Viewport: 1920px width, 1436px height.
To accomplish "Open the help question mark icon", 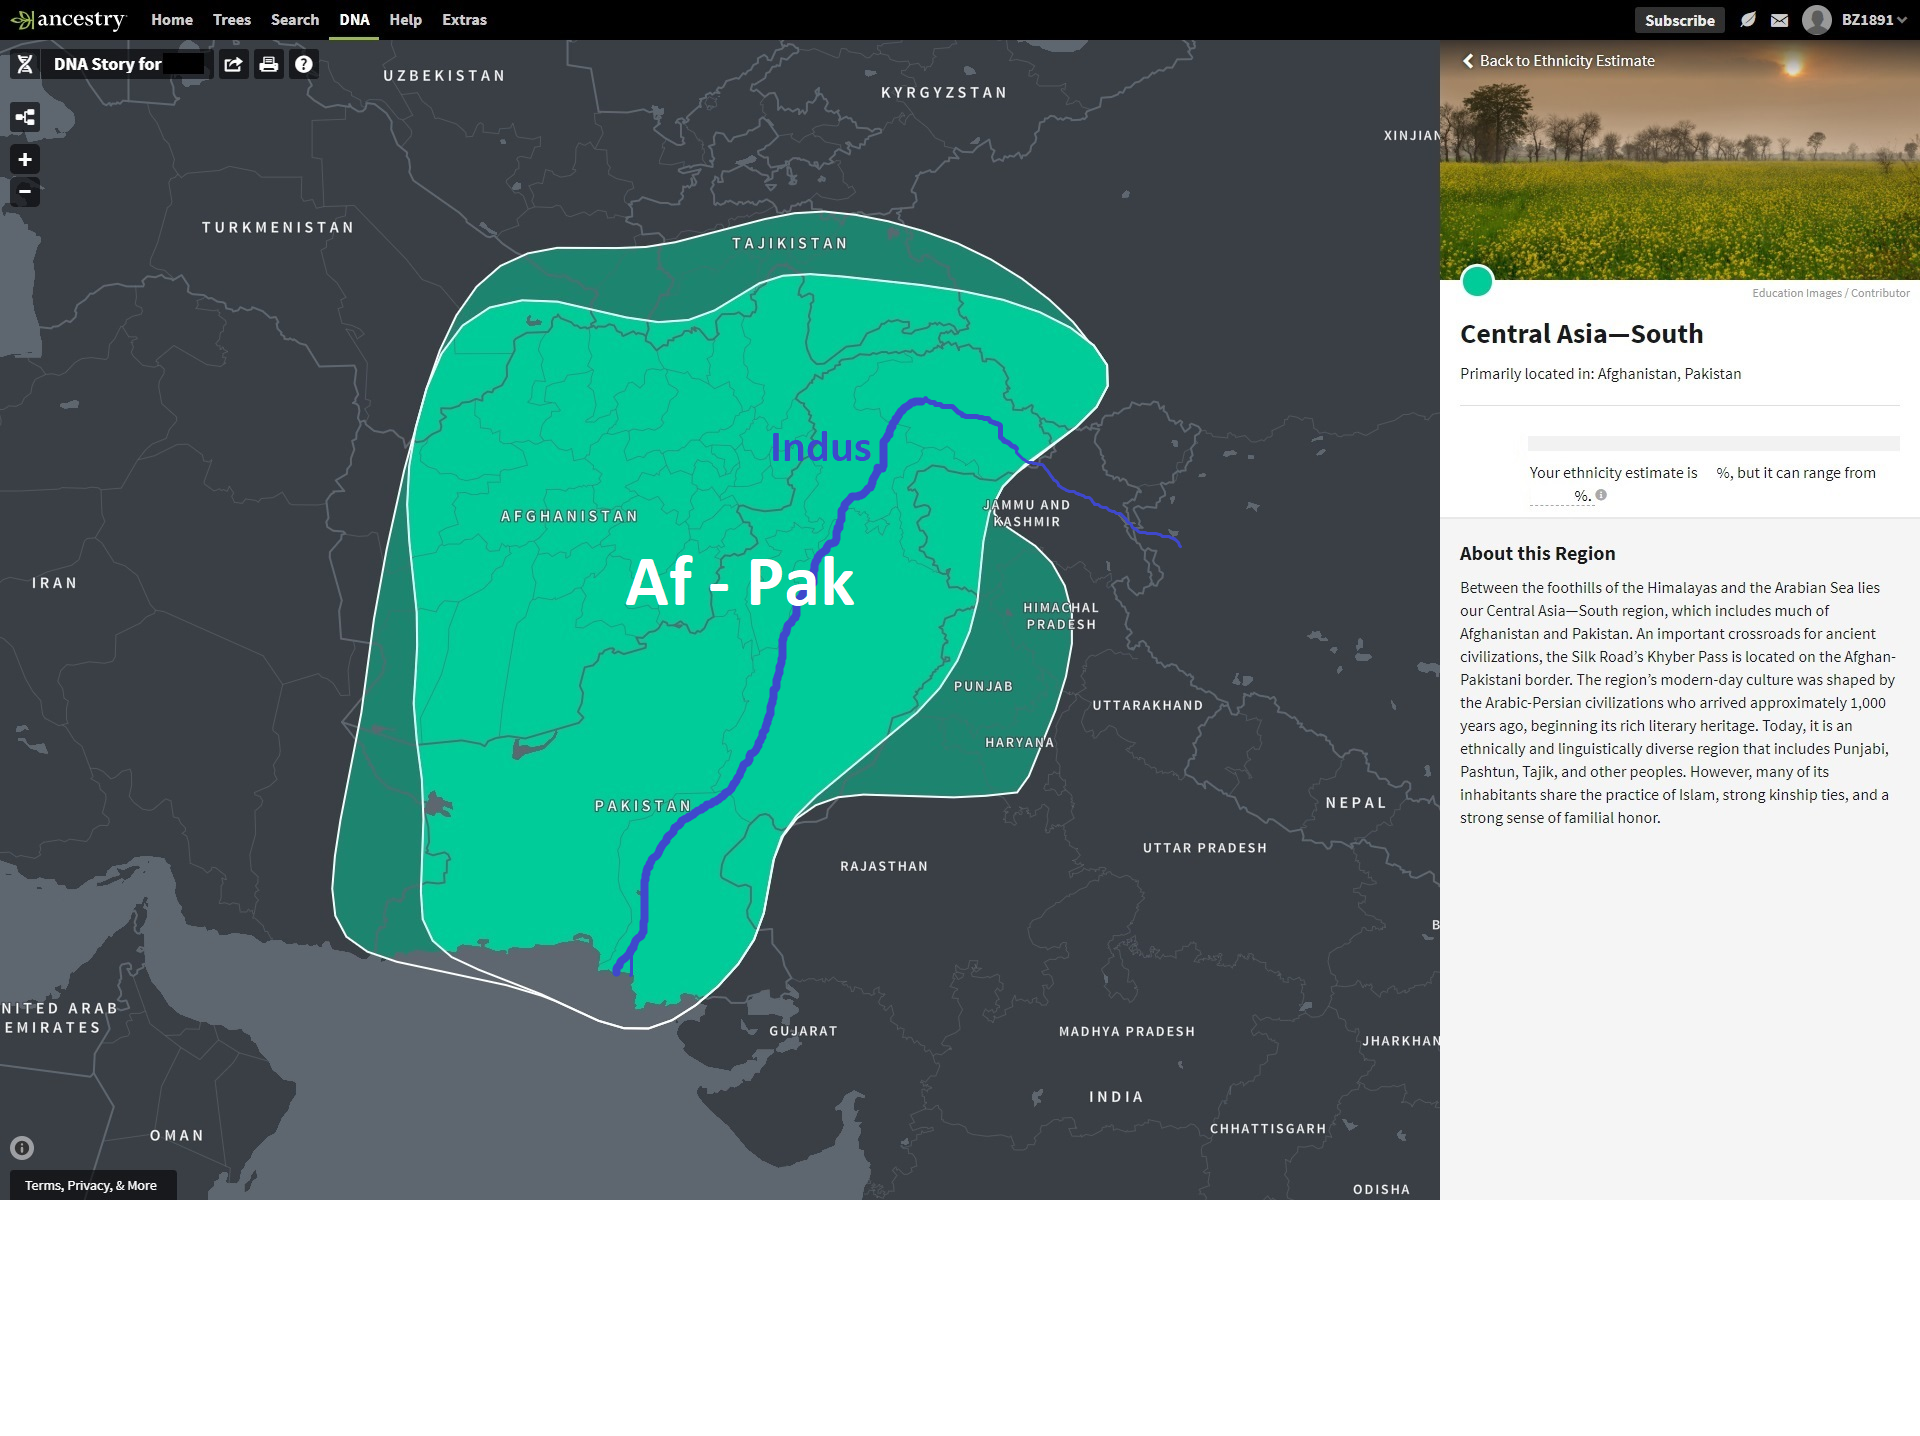I will click(x=304, y=64).
